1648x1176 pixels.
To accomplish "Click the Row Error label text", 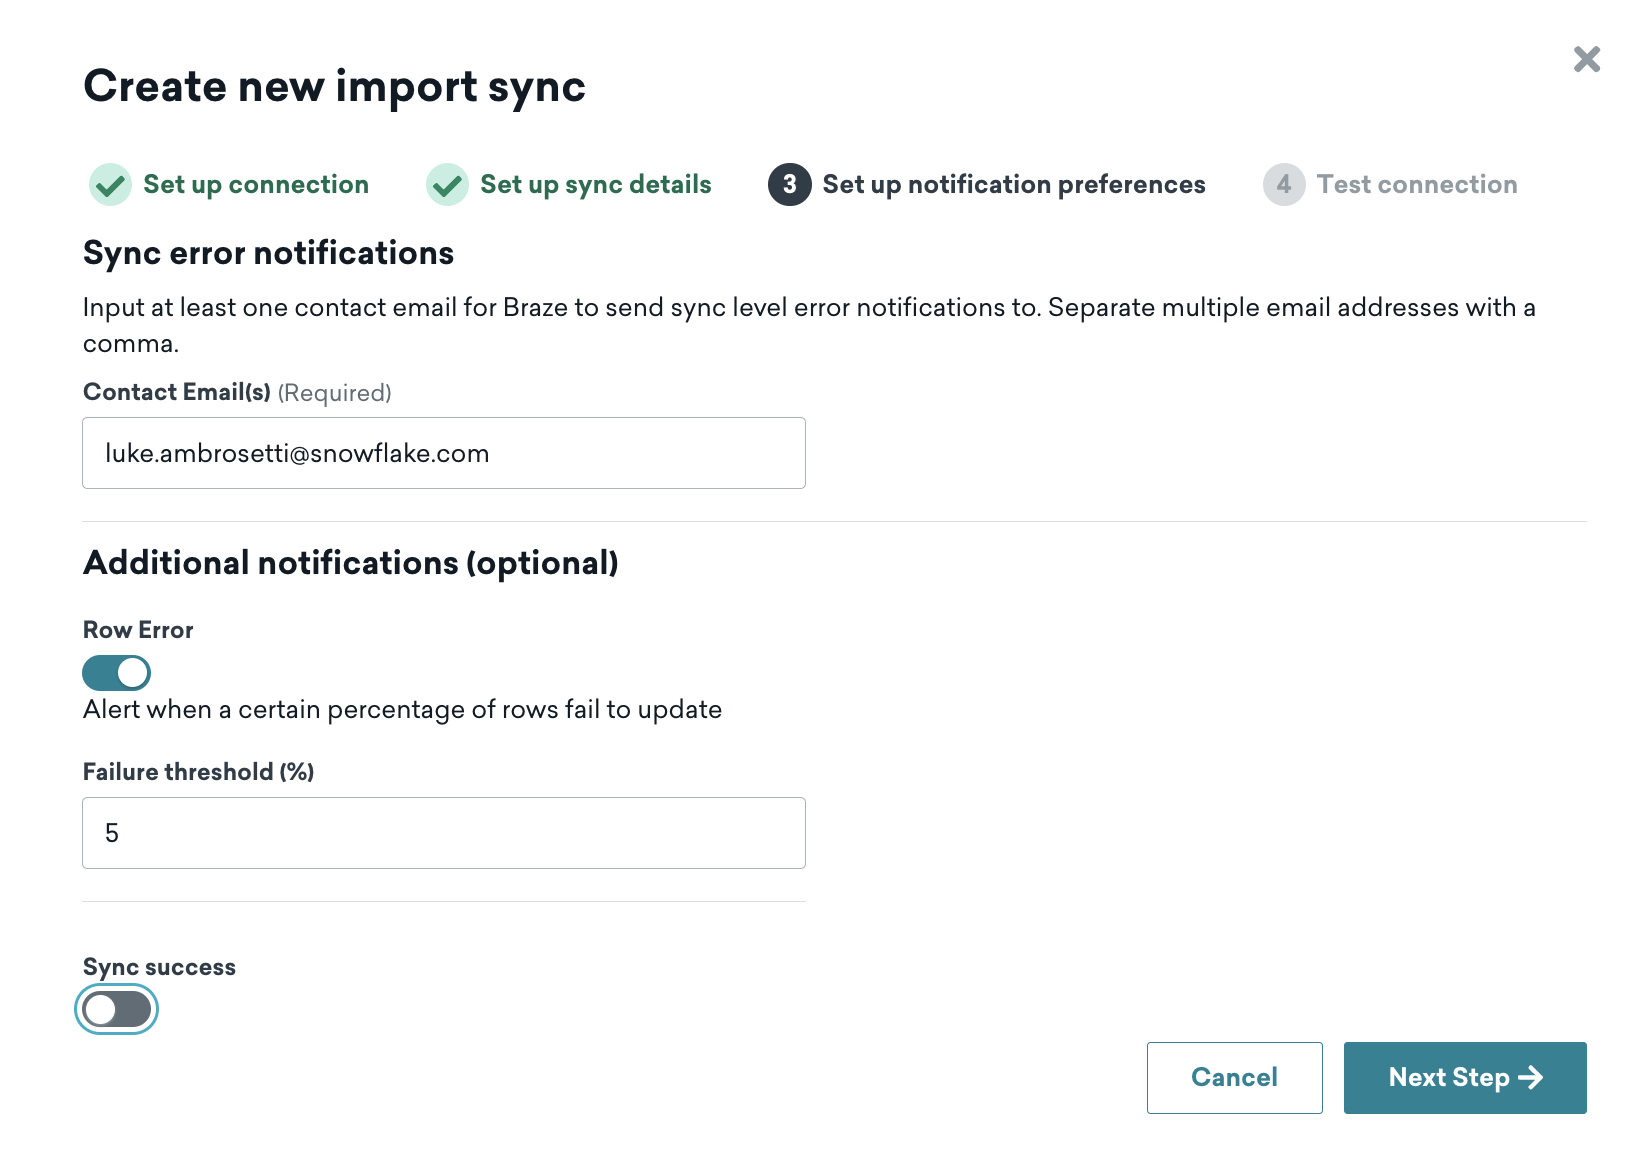I will click(x=138, y=630).
